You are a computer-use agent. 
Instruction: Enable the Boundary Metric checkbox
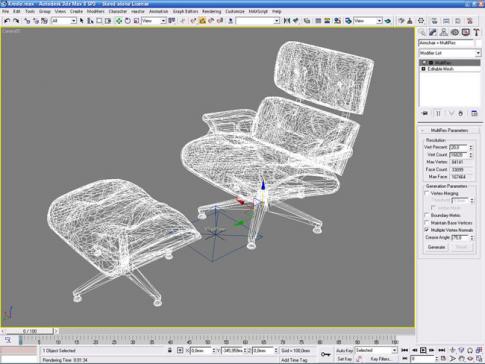427,215
